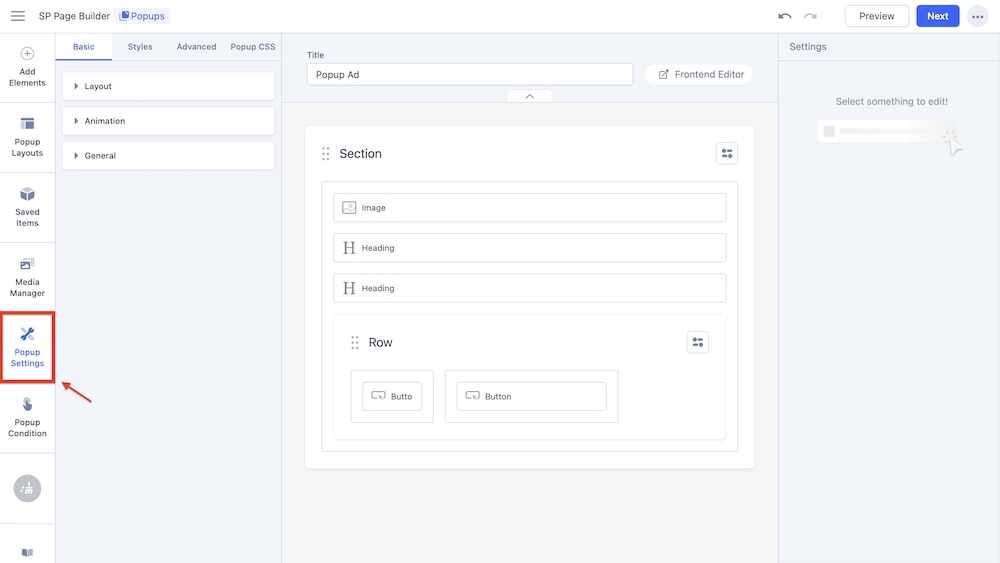
Task: Switch to the Styles tab
Action: coord(140,47)
